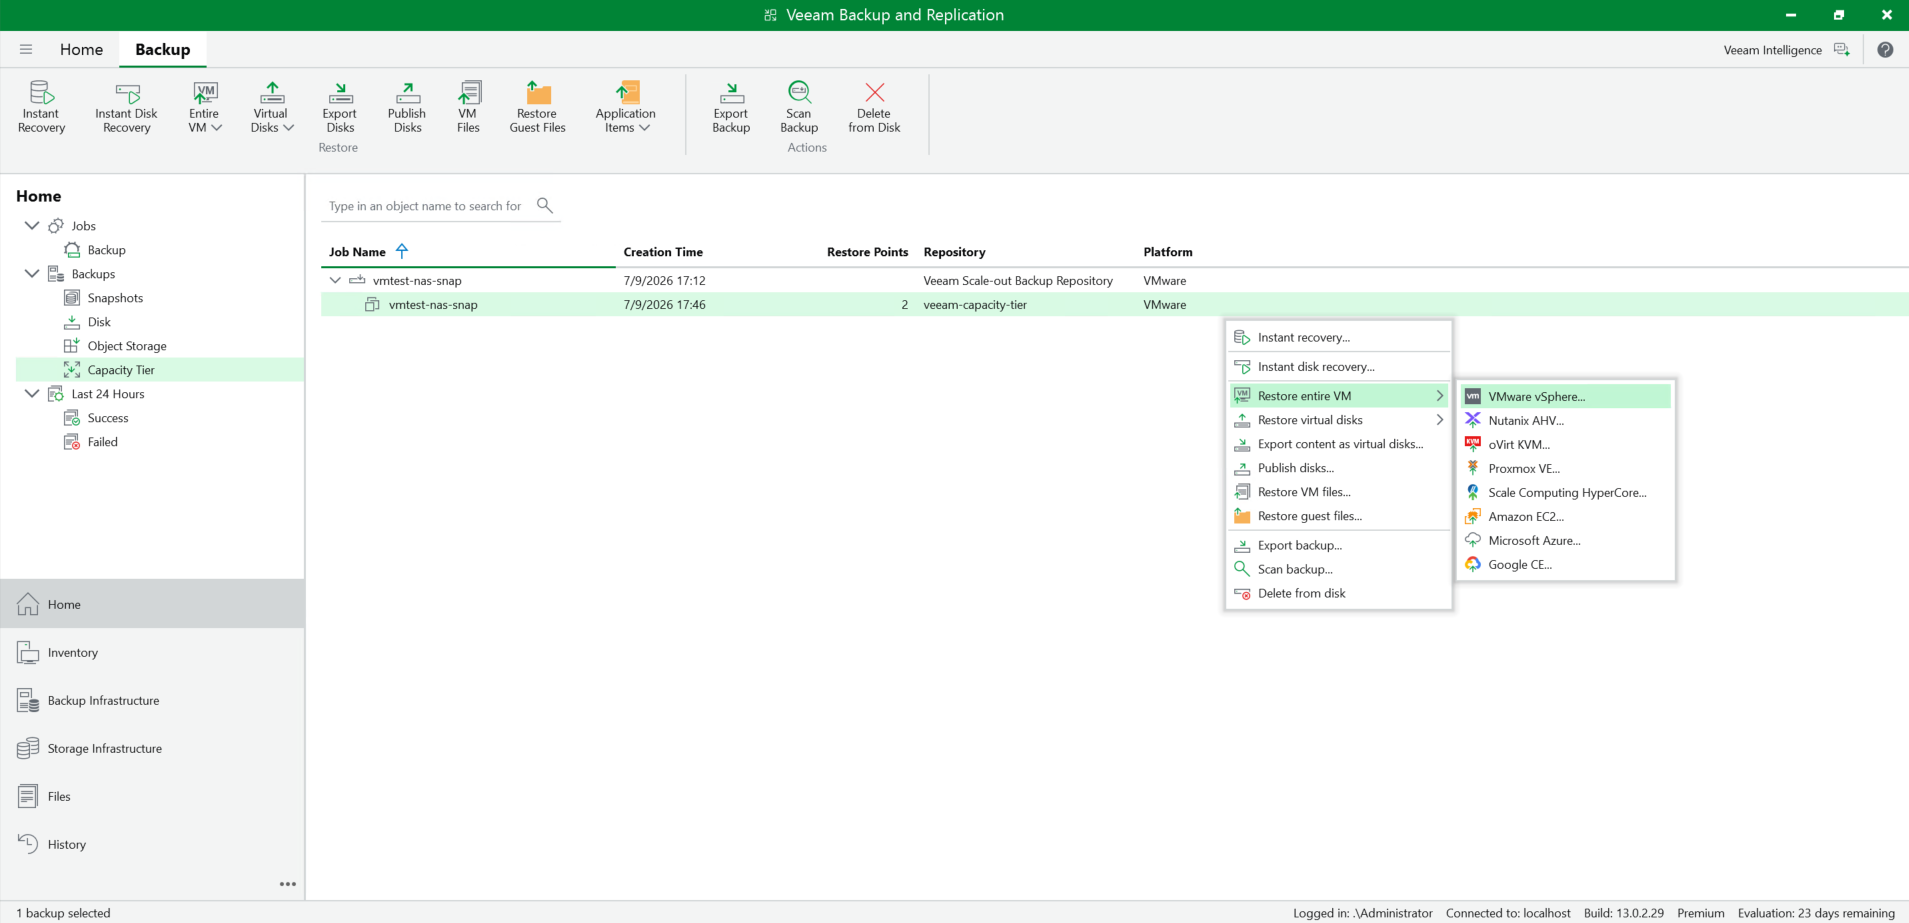Click the Instant Recovery ribbon icon
1909x923 pixels.
(x=41, y=93)
